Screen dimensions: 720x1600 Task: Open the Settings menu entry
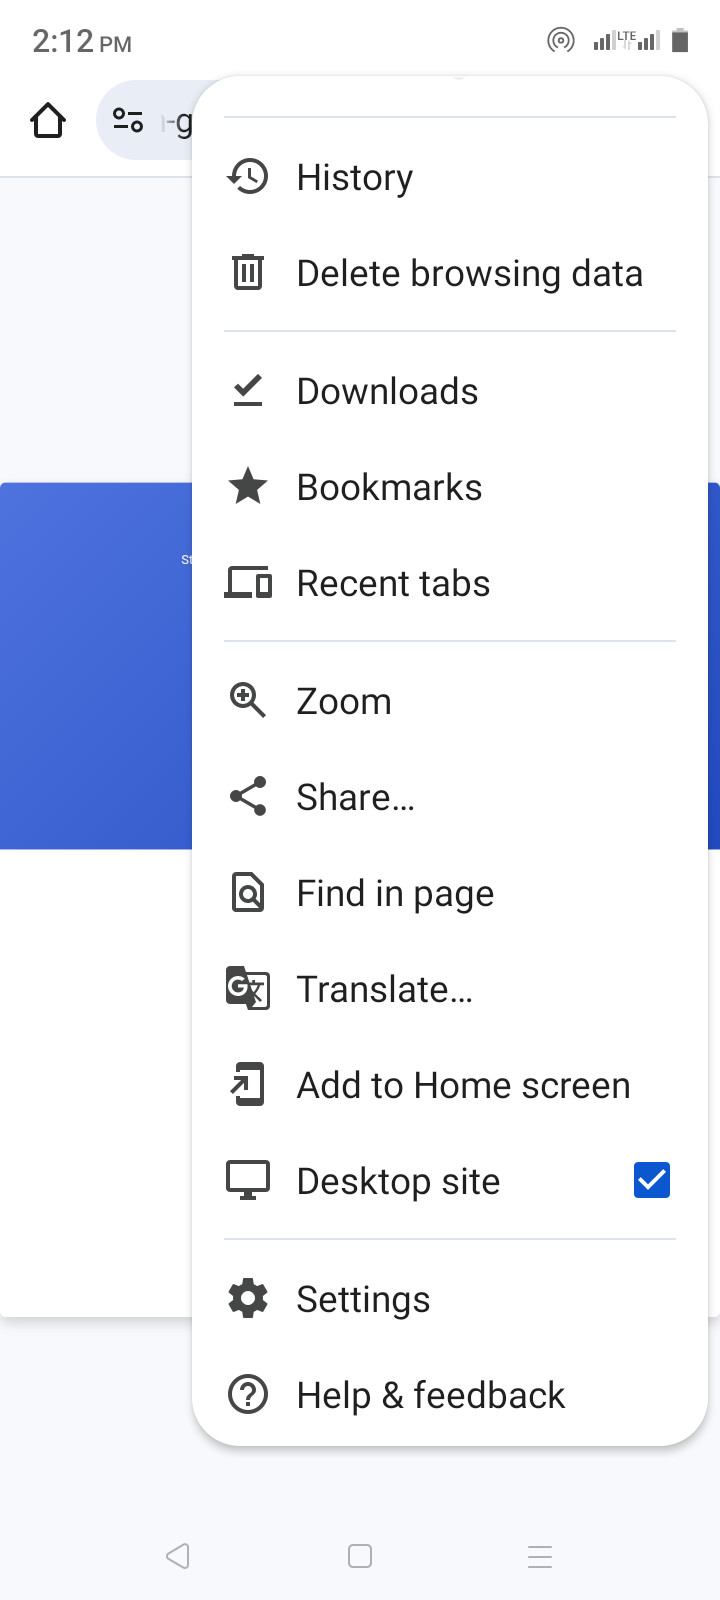point(450,1299)
